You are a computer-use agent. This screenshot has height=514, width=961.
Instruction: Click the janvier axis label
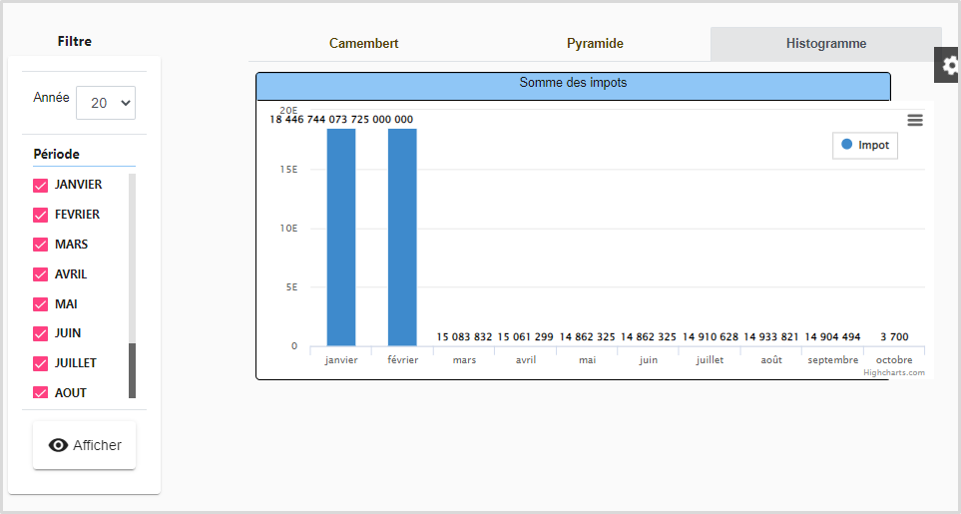pyautogui.click(x=341, y=360)
